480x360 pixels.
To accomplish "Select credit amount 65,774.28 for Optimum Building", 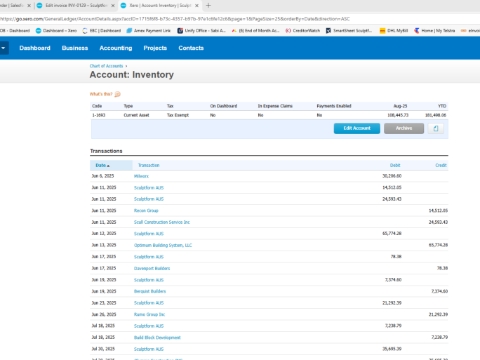I will pyautogui.click(x=438, y=245).
